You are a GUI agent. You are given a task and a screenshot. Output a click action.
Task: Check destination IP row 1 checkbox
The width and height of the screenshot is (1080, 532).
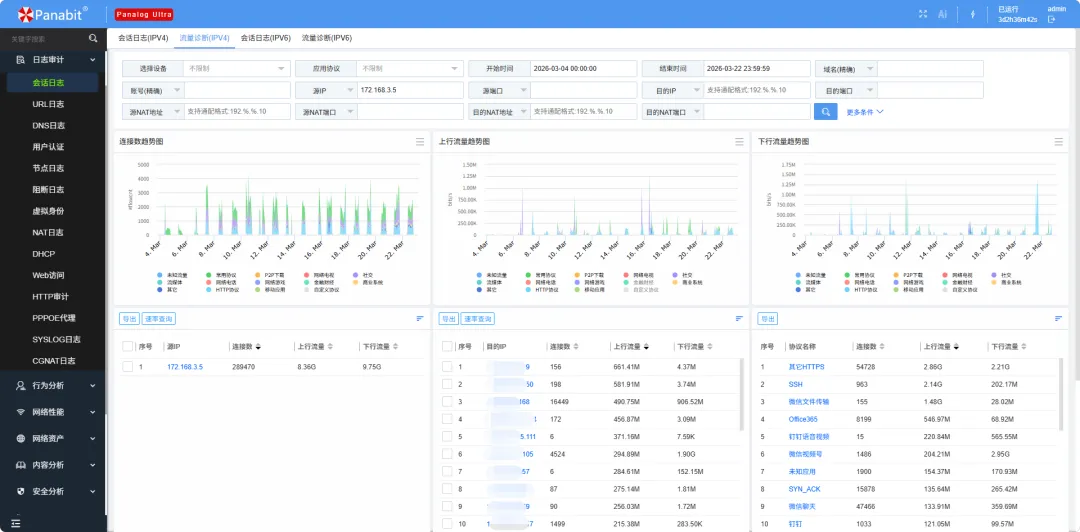point(447,367)
